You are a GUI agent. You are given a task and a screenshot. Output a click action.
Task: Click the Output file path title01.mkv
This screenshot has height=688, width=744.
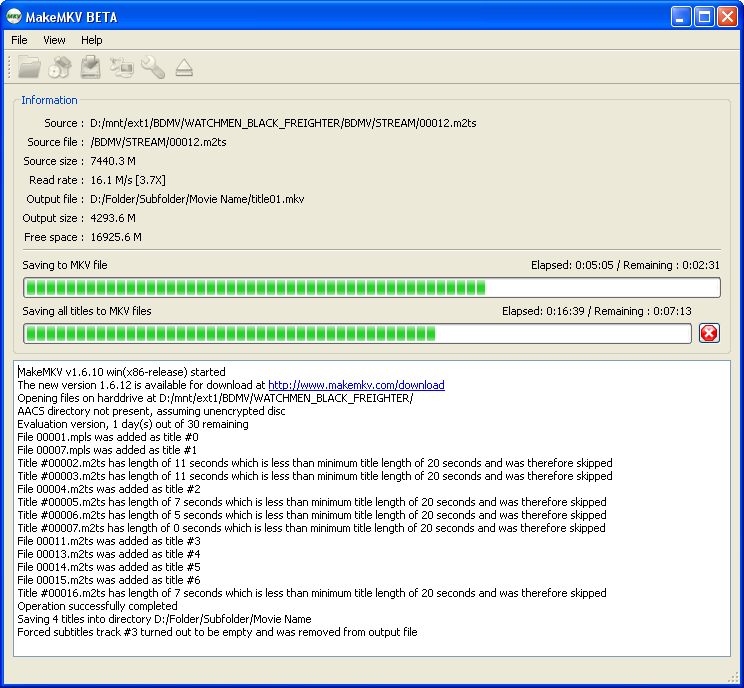(x=197, y=199)
